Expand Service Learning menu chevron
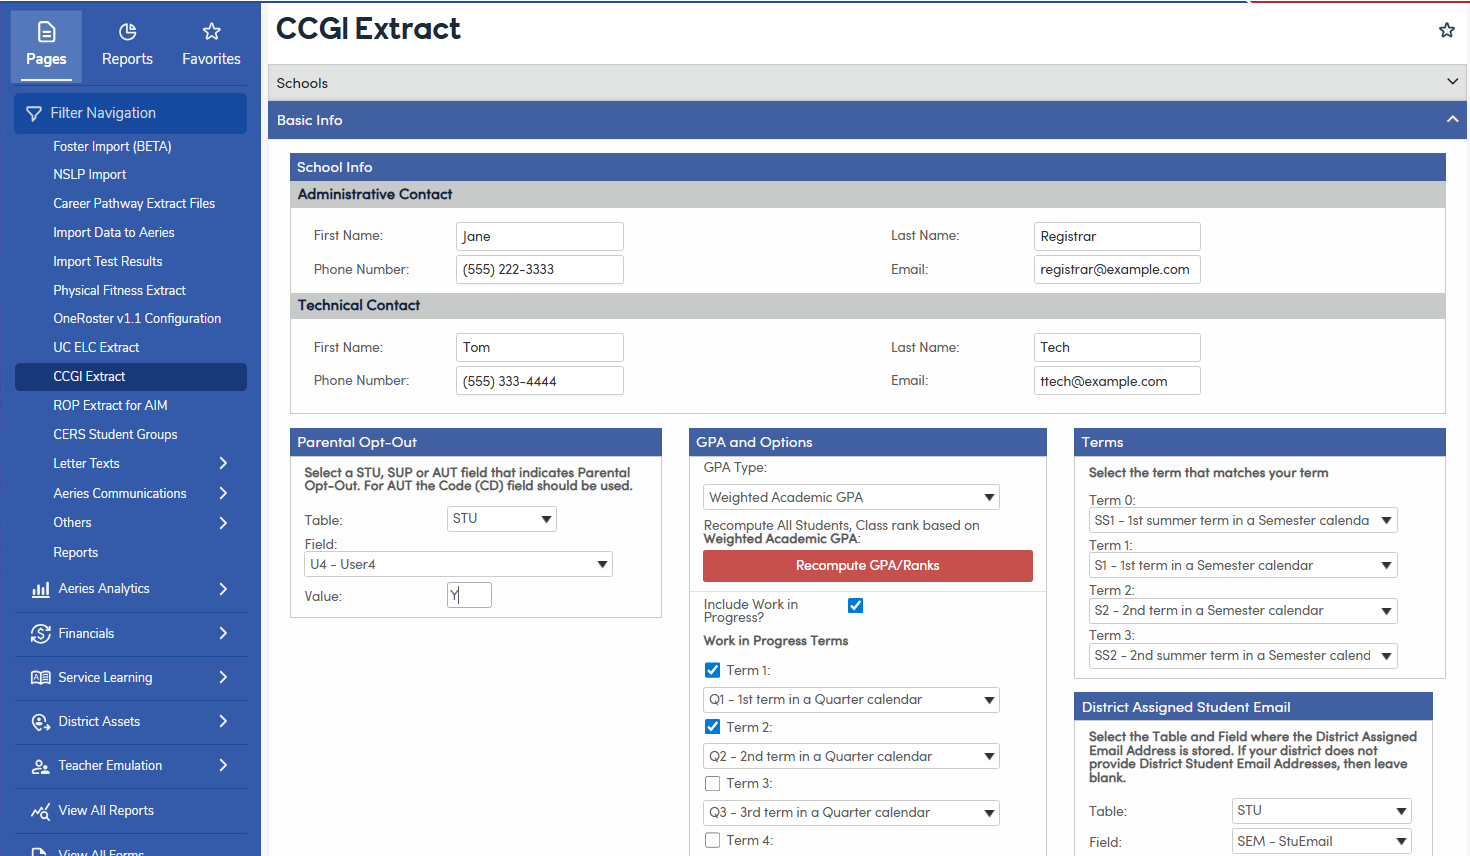Viewport: 1470px width, 856px height. click(223, 677)
